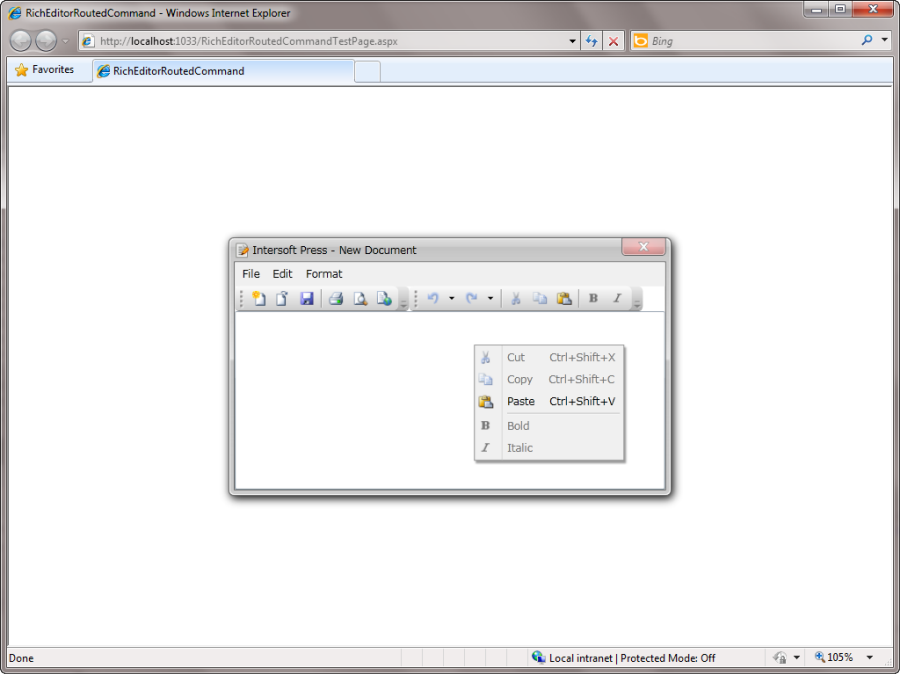Open the Favorites button
The width and height of the screenshot is (900, 674).
(x=45, y=69)
